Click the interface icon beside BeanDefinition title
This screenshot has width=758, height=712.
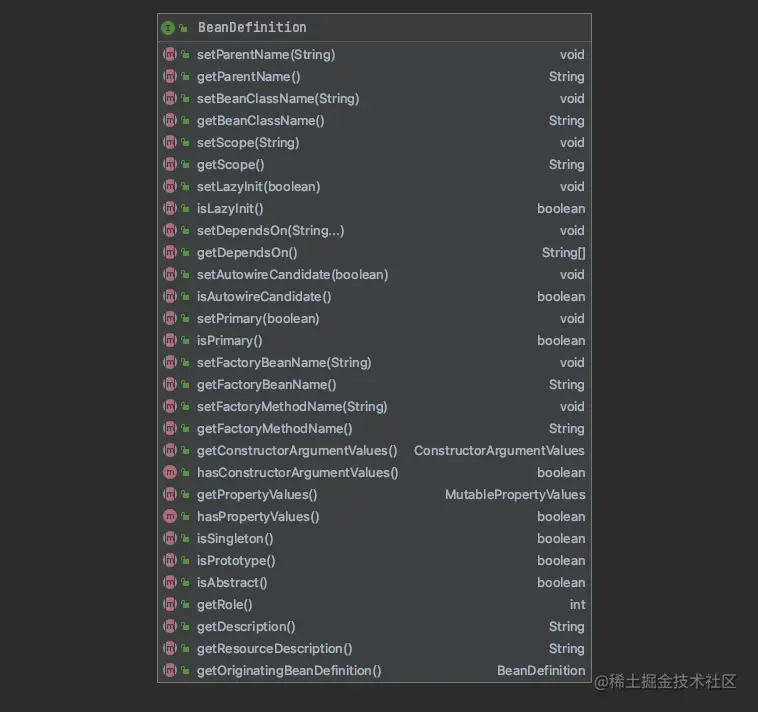coord(168,28)
